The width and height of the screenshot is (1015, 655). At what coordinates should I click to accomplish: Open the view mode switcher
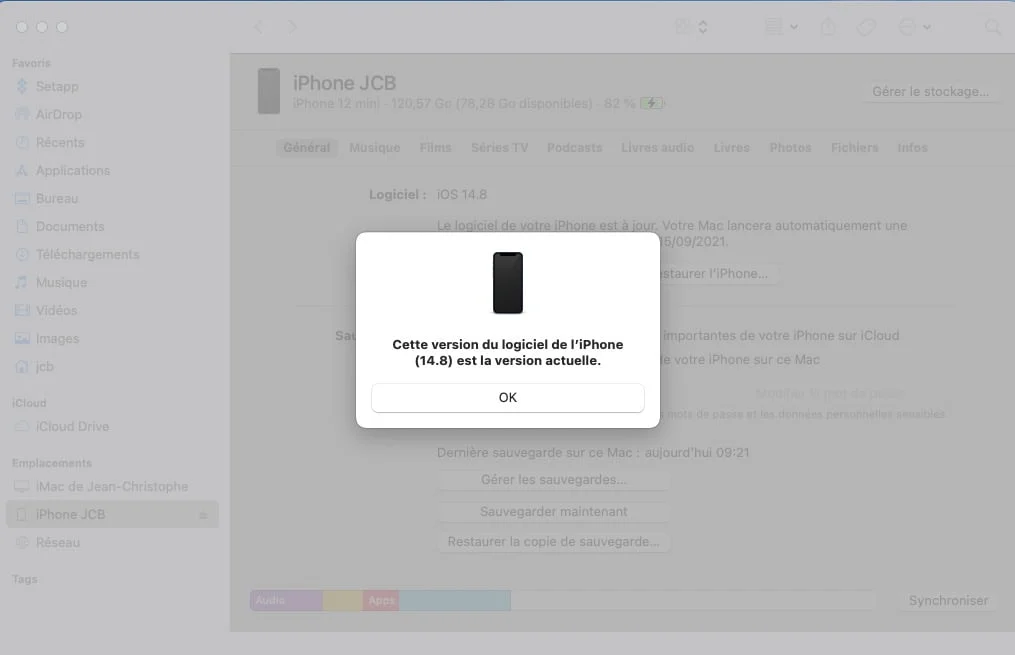point(691,27)
